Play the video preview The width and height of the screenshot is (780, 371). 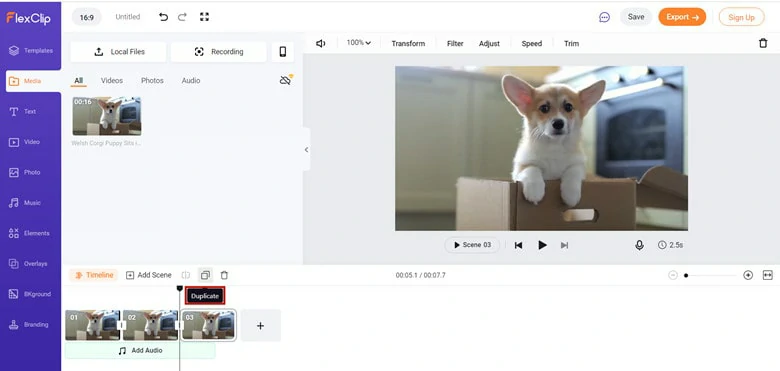[x=542, y=245]
